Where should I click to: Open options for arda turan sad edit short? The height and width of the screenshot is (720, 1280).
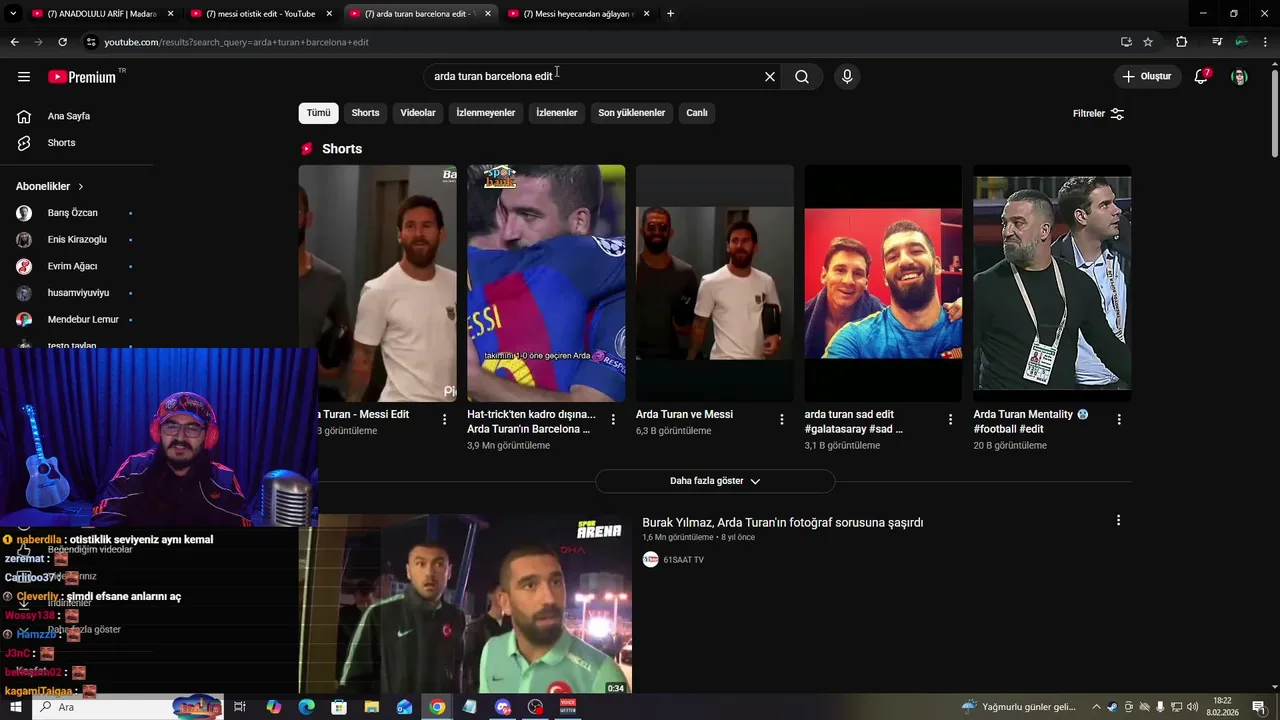[951, 420]
